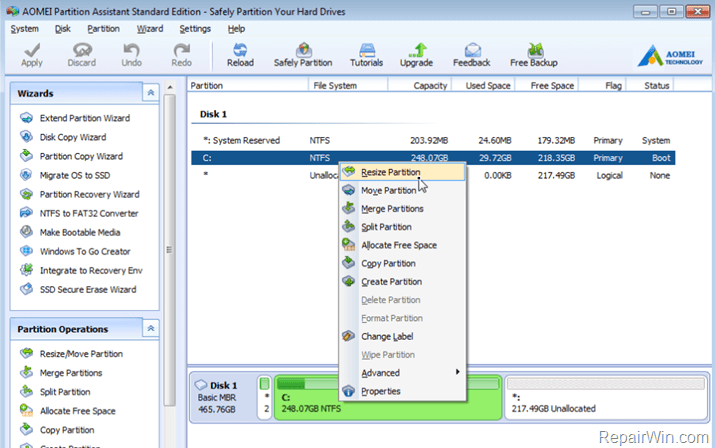Select the Disk 1 Basic MBR disk label
This screenshot has height=448, width=715.
[223, 397]
